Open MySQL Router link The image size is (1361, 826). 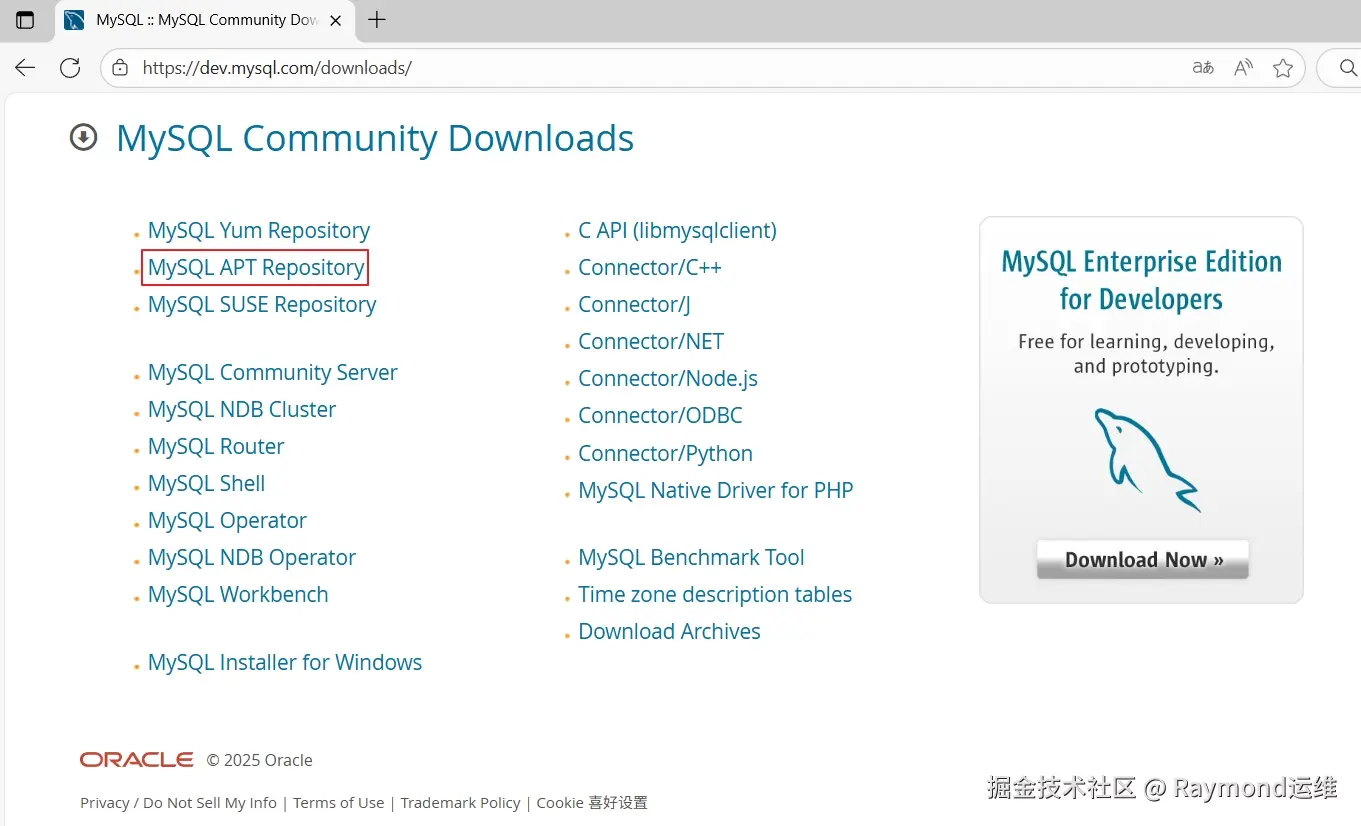coord(216,446)
